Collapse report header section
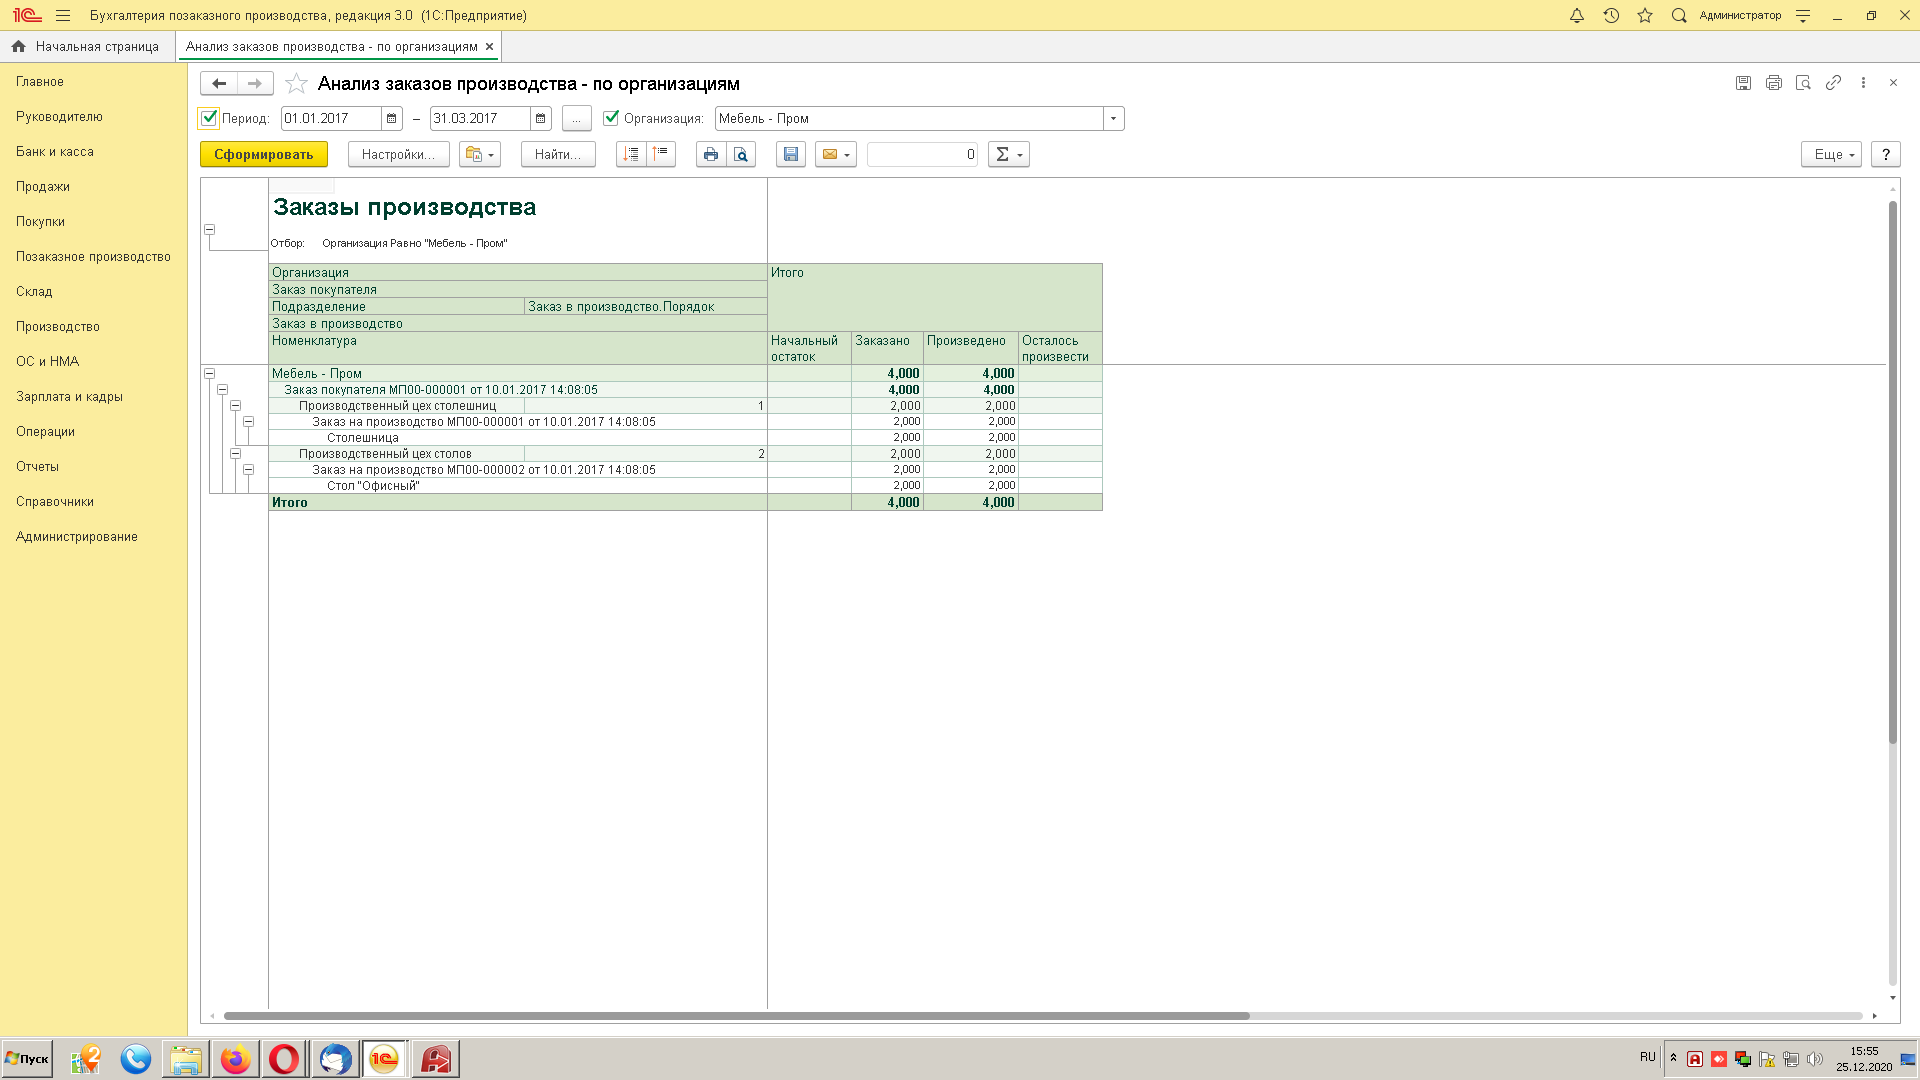Screen dimensions: 1920x1080 click(209, 229)
